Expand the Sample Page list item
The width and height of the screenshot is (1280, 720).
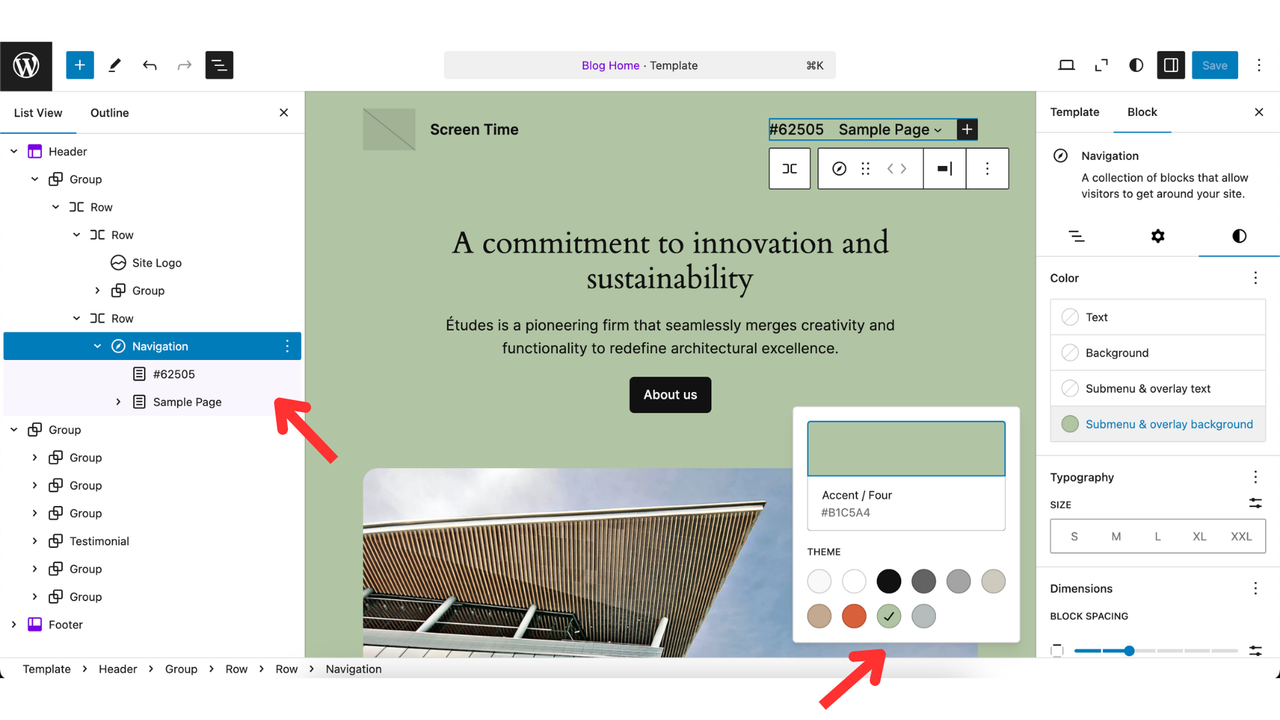119,402
